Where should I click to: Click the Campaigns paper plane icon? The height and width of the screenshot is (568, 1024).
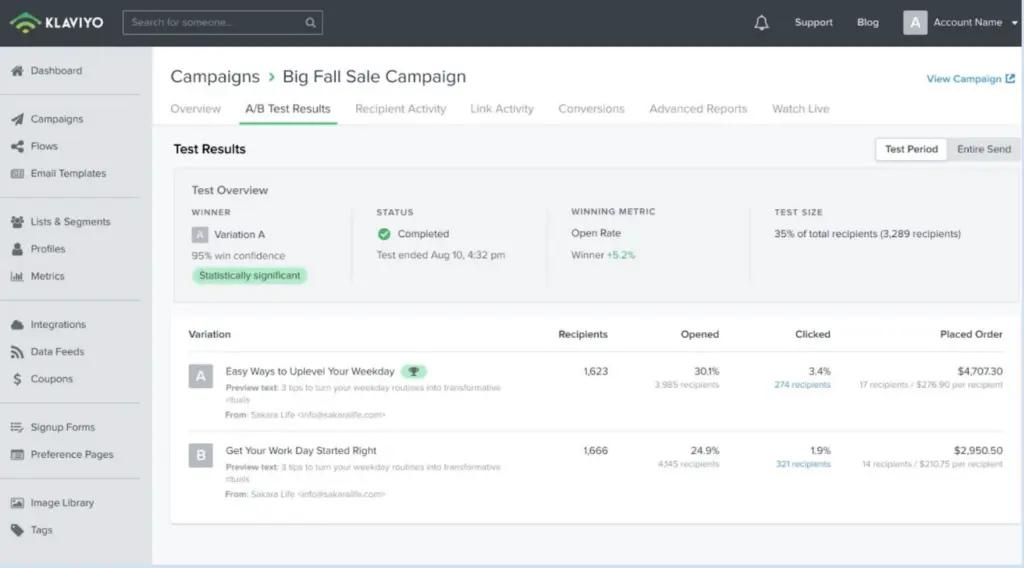(17, 119)
